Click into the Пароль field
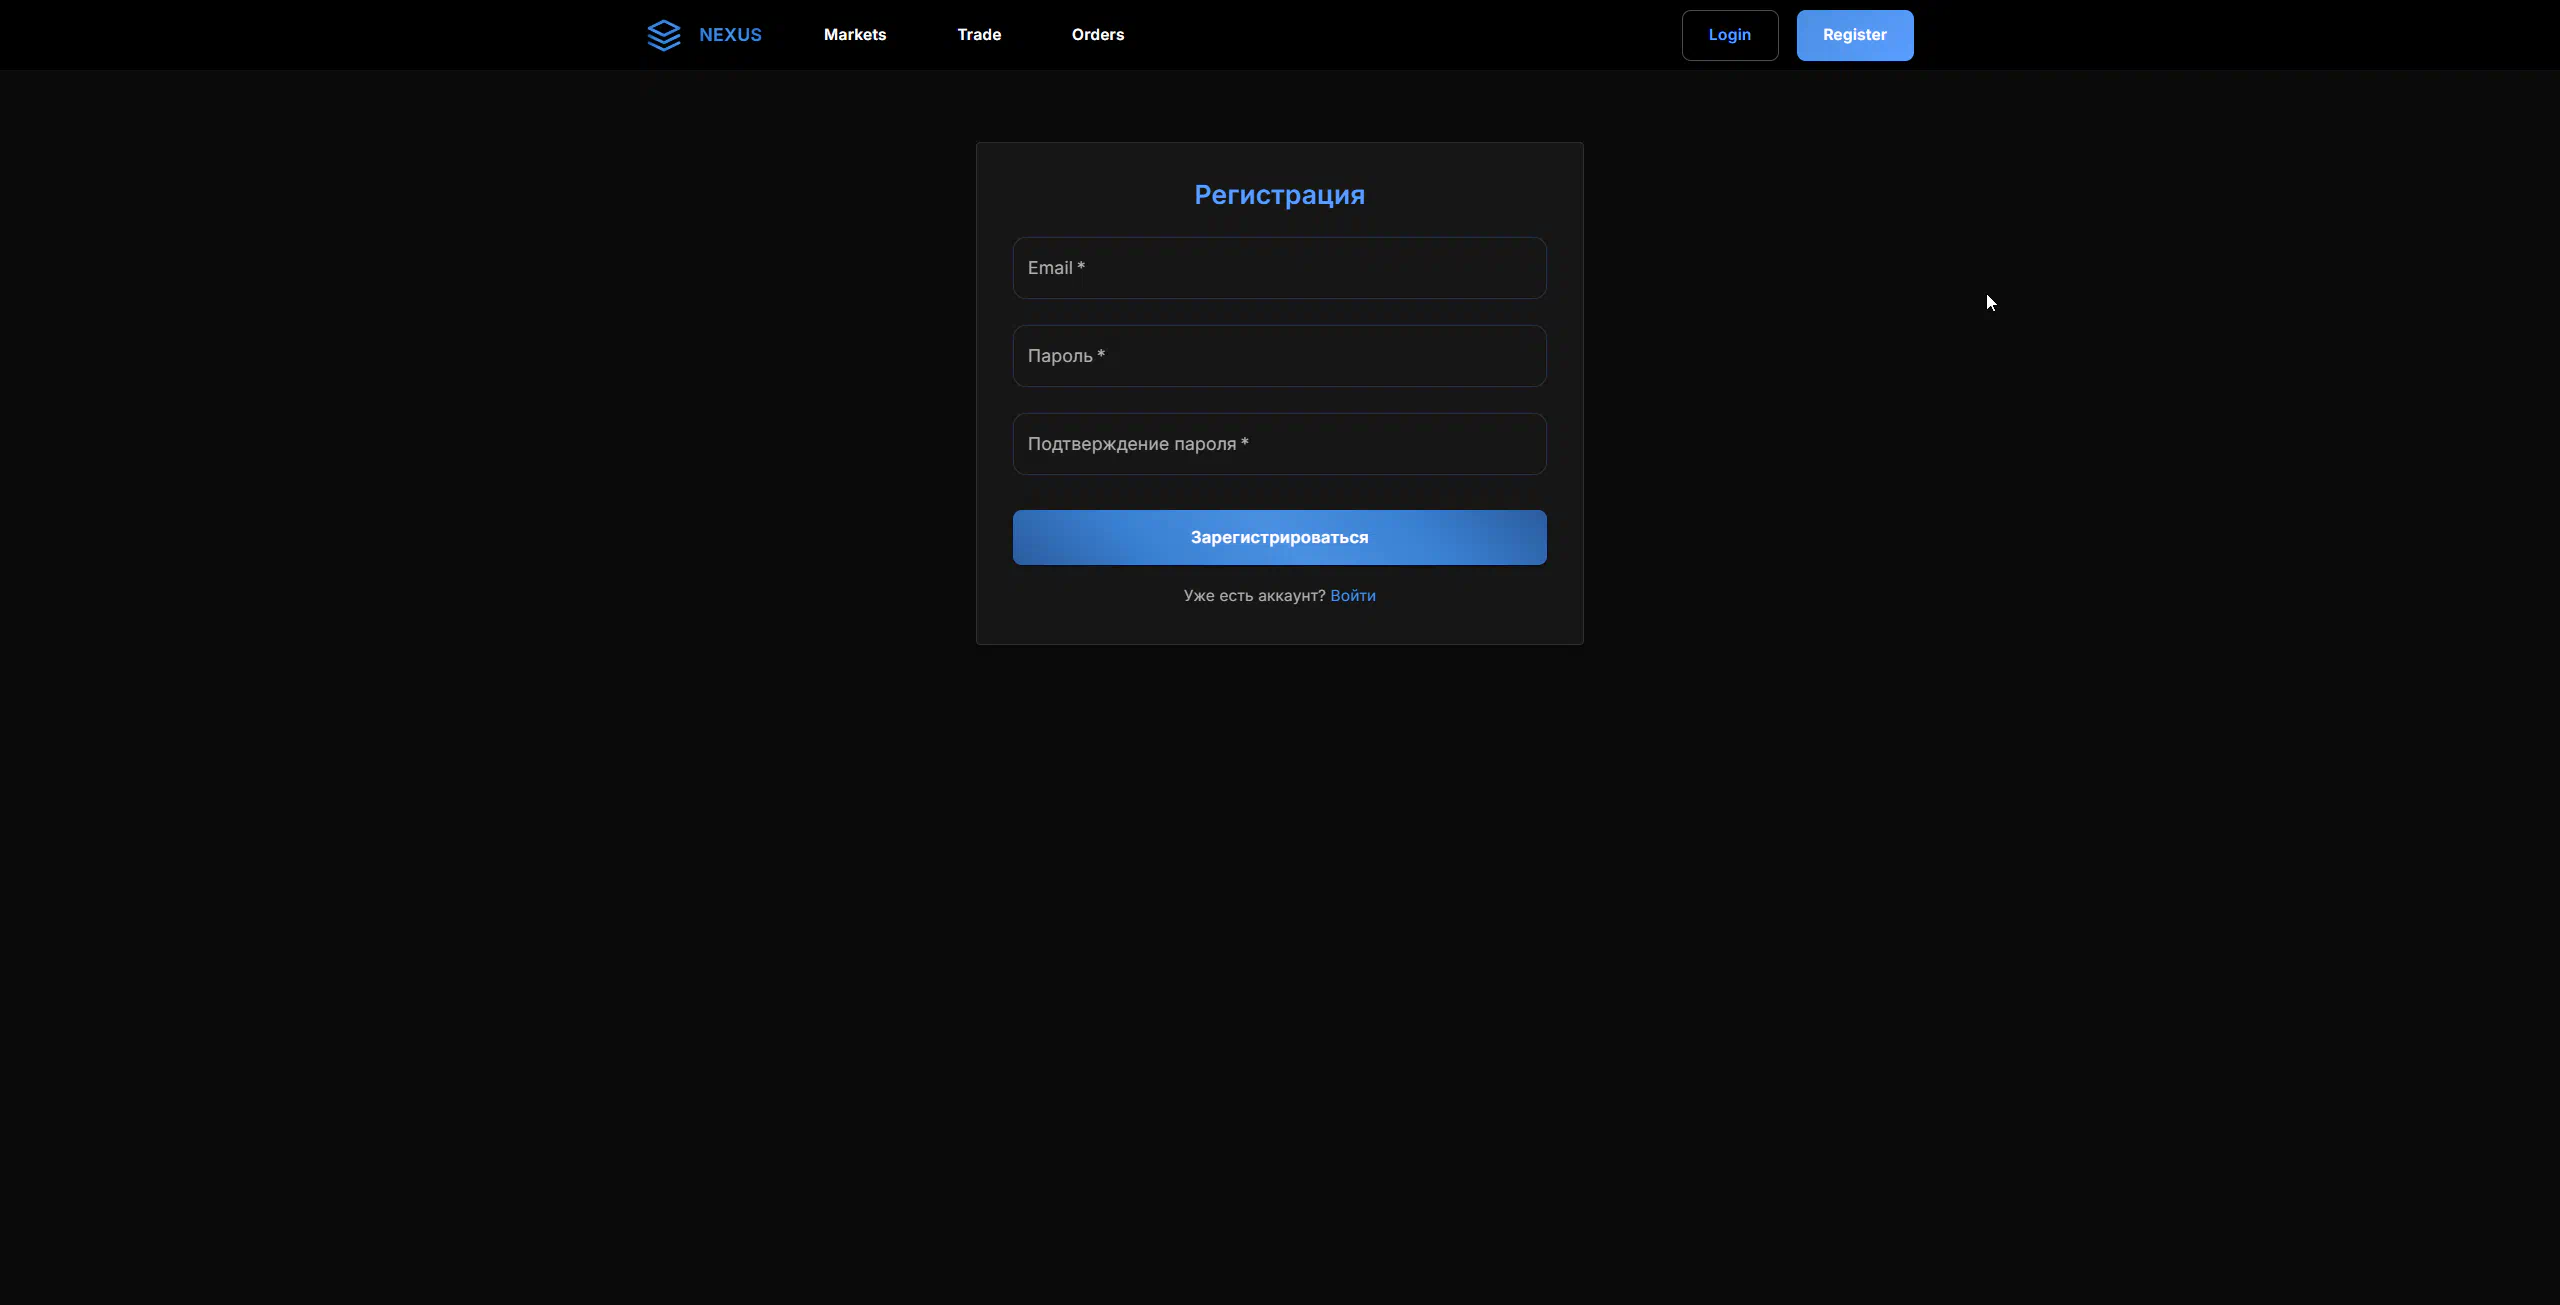 point(1279,356)
